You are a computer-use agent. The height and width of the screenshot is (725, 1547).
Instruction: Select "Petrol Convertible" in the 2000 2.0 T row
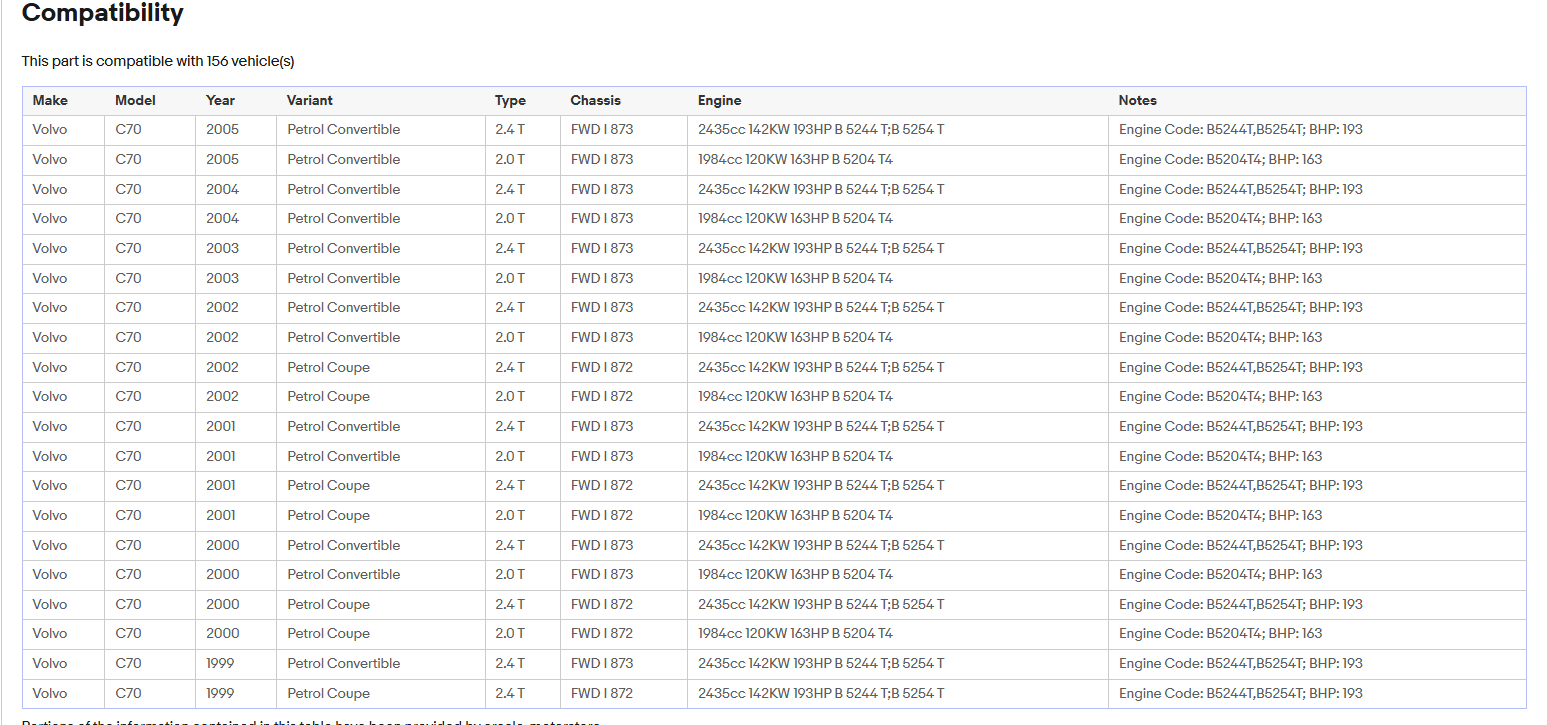point(343,574)
